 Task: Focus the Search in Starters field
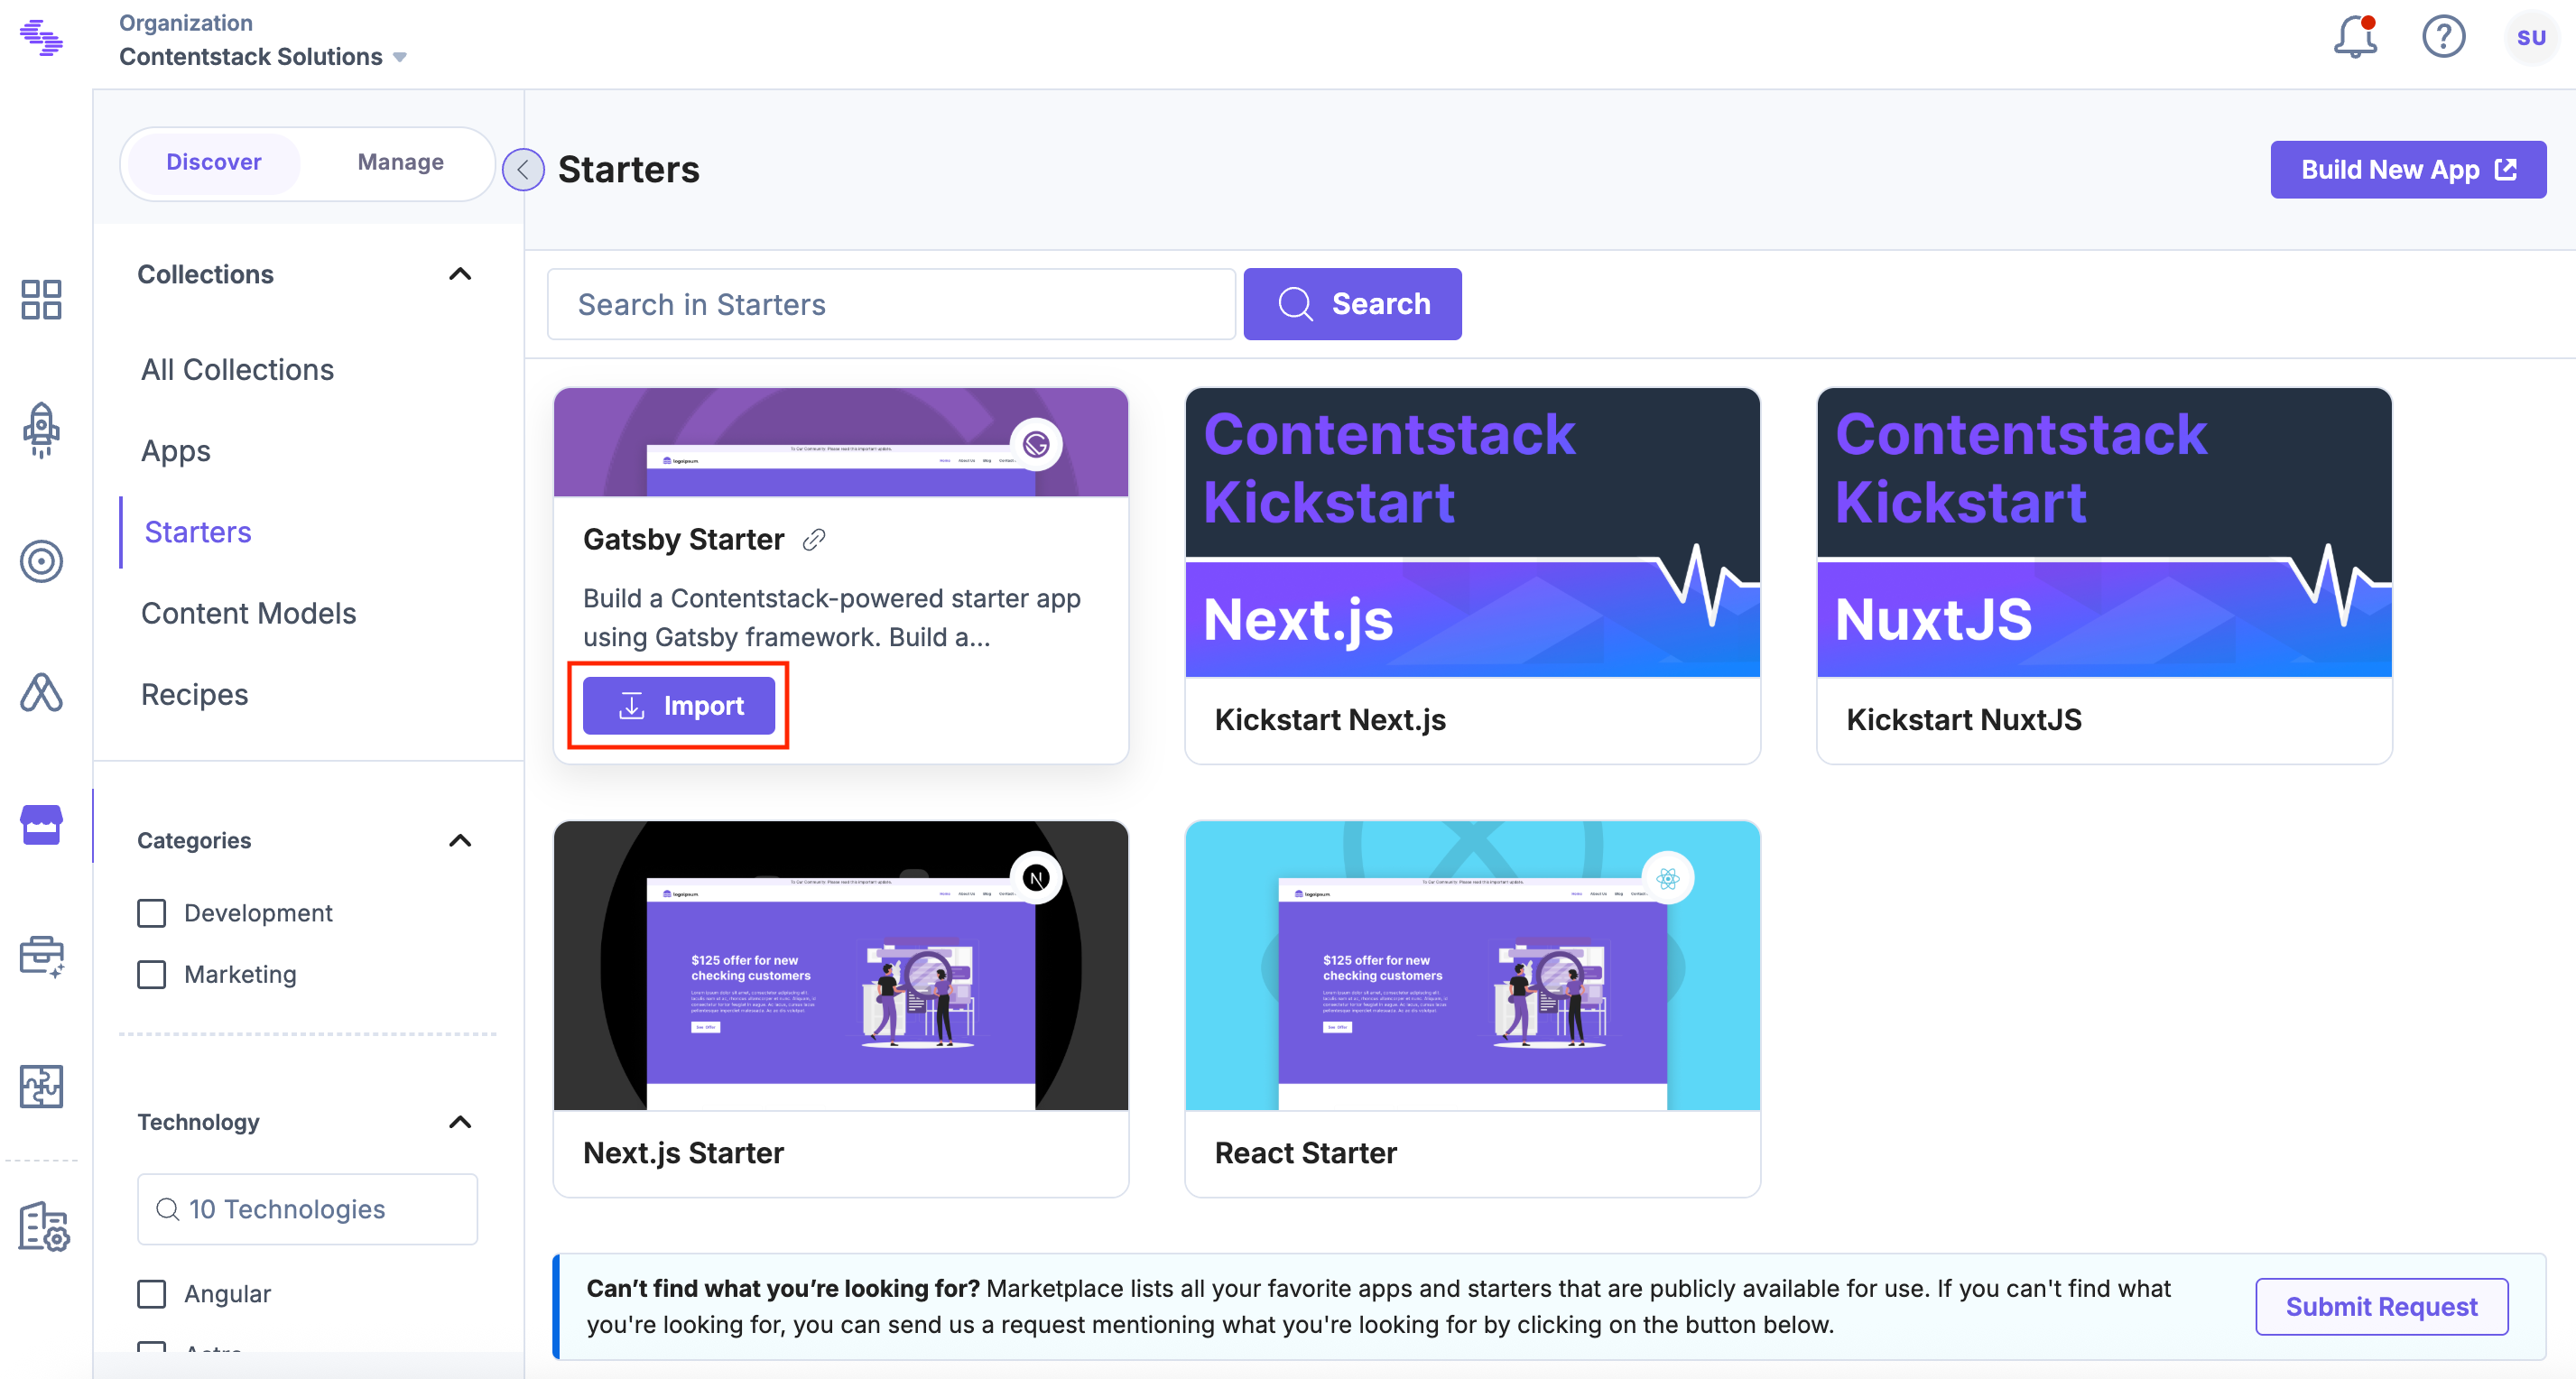[891, 304]
